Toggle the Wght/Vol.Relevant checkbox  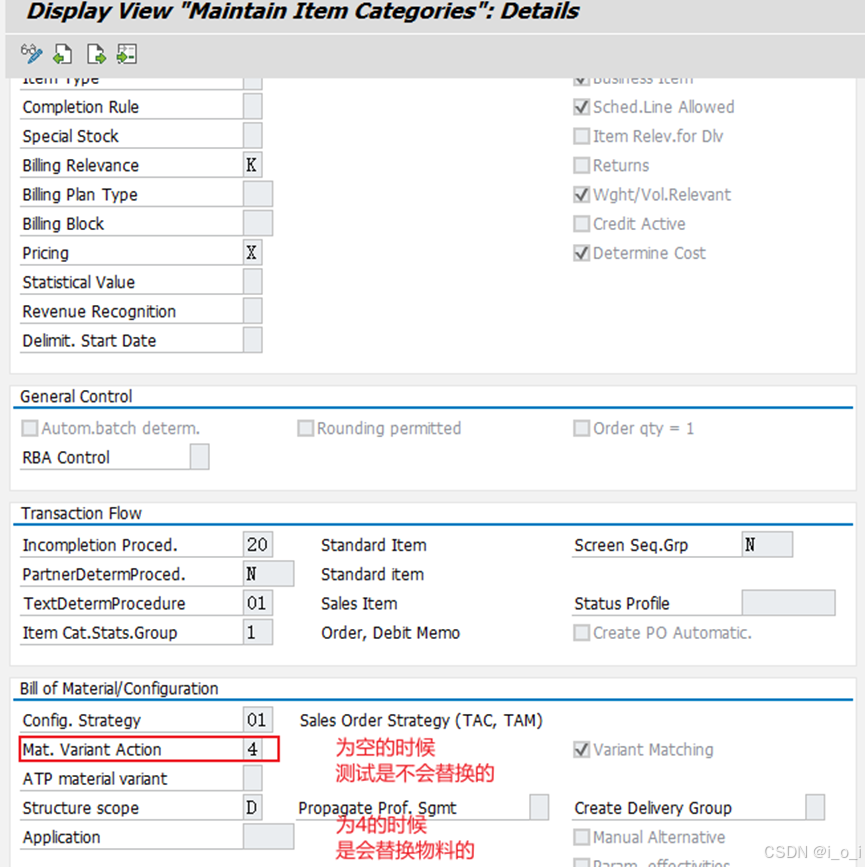[x=581, y=195]
